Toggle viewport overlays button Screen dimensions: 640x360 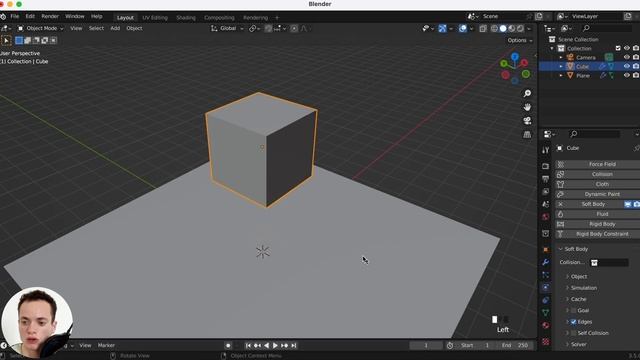click(462, 28)
